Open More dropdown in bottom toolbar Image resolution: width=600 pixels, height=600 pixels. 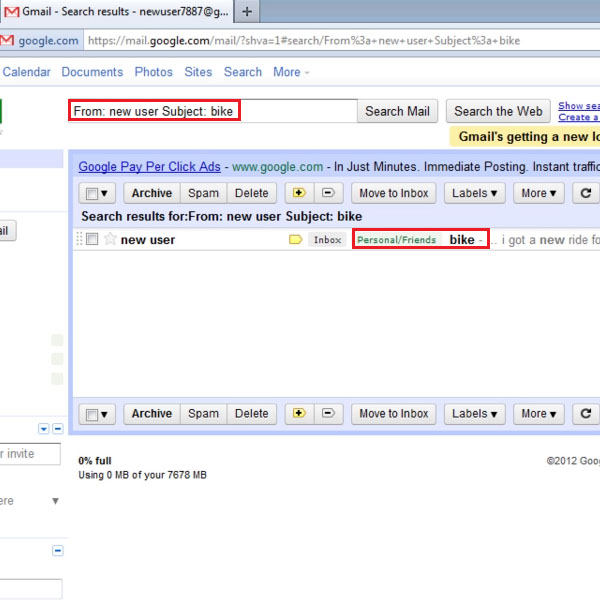point(539,414)
